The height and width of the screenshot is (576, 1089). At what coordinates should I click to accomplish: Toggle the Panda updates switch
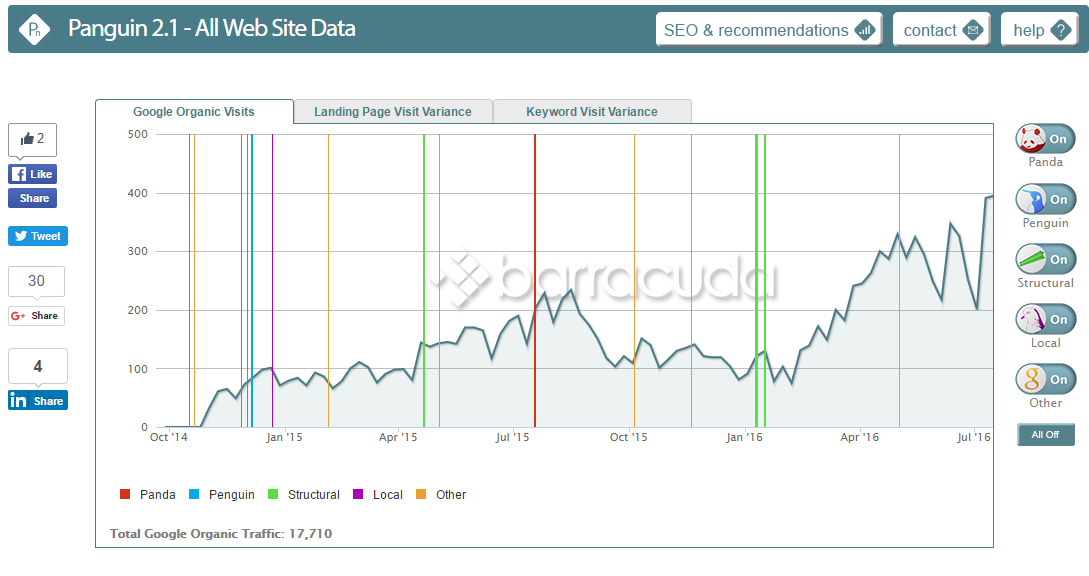[1045, 139]
